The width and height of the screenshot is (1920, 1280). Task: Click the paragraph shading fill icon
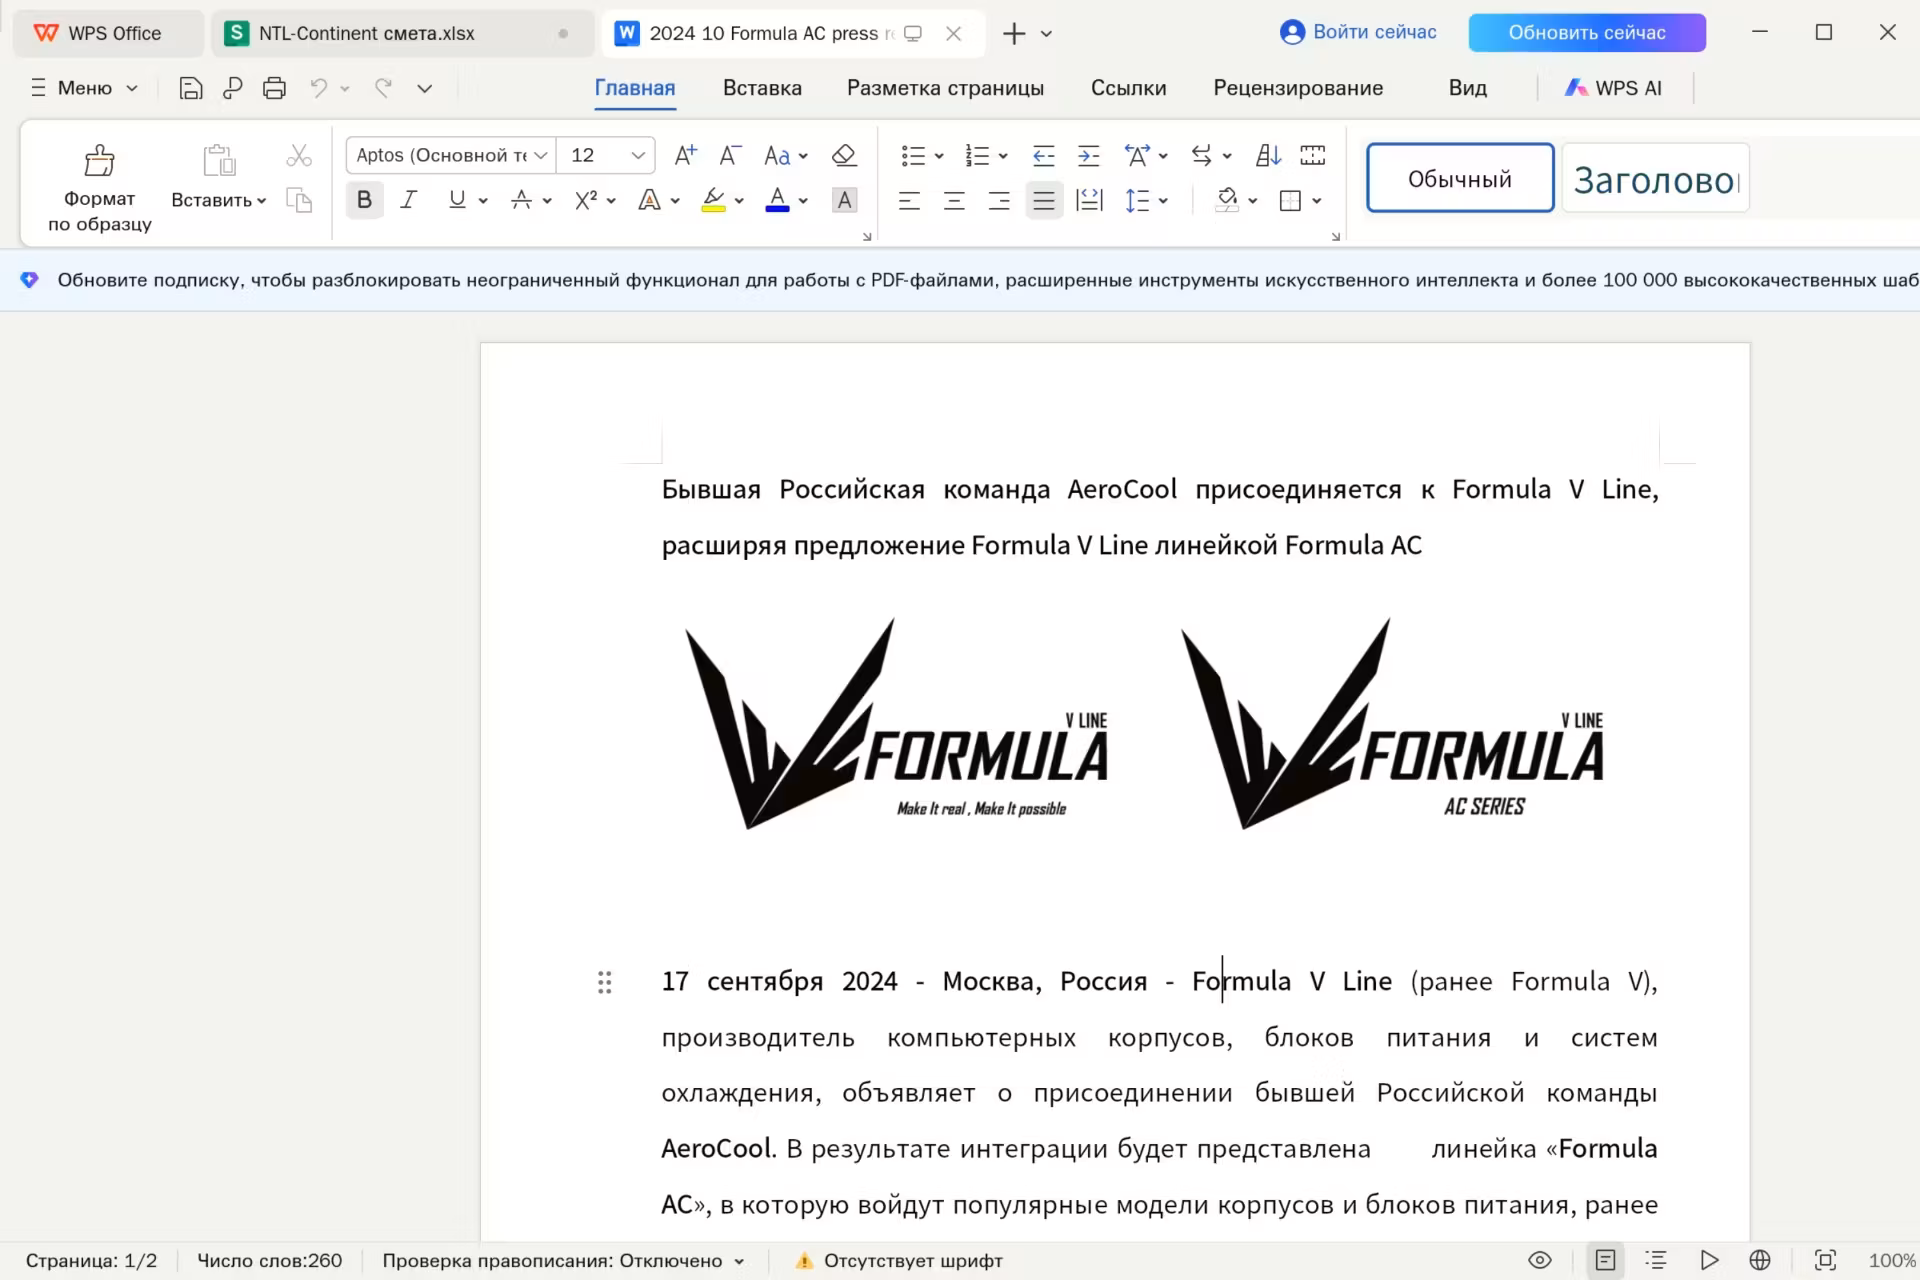click(x=1227, y=200)
